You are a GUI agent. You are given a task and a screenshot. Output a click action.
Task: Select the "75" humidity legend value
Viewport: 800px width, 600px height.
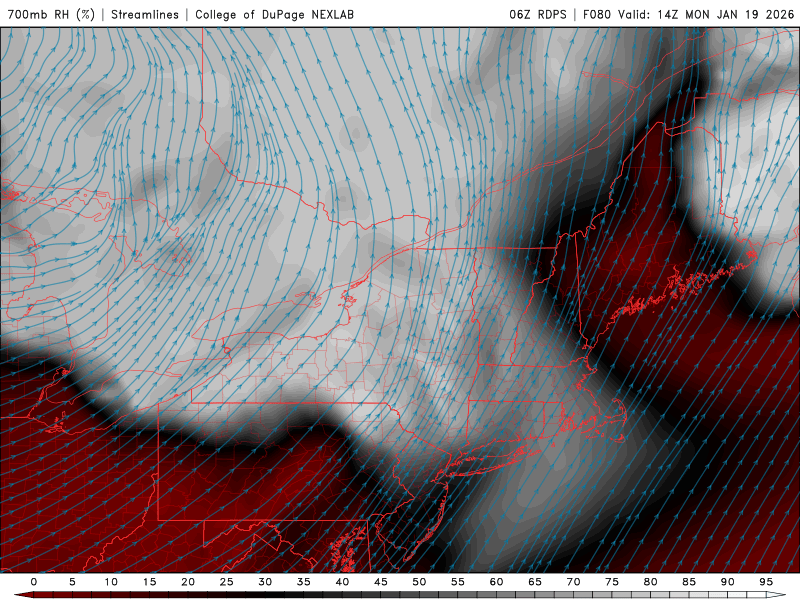coord(612,582)
